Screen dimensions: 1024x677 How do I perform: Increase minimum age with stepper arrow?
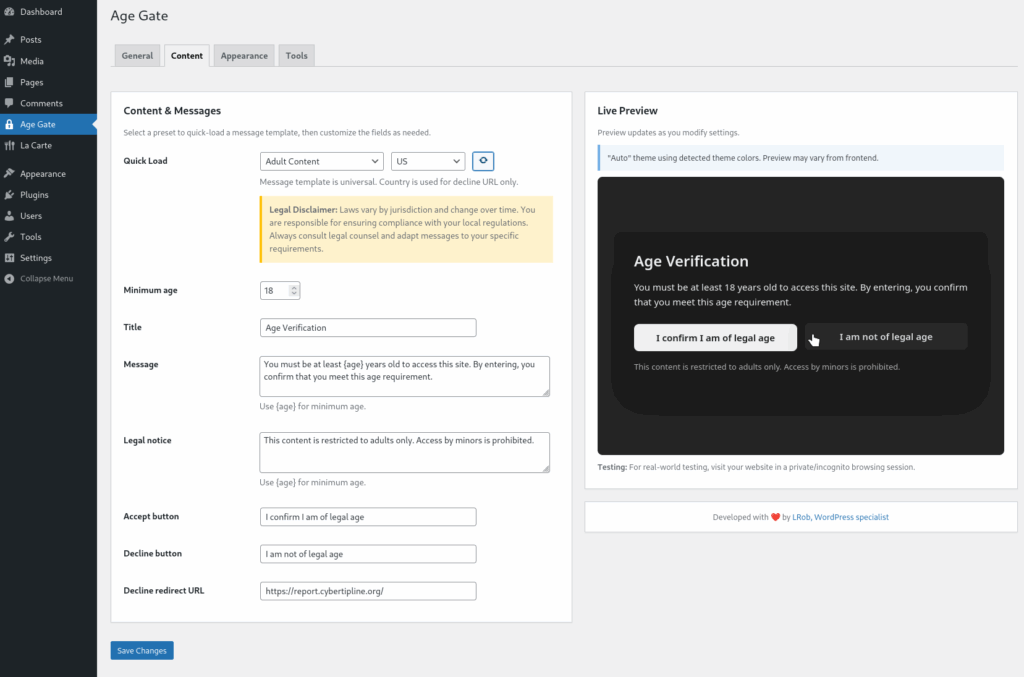[x=293, y=287]
